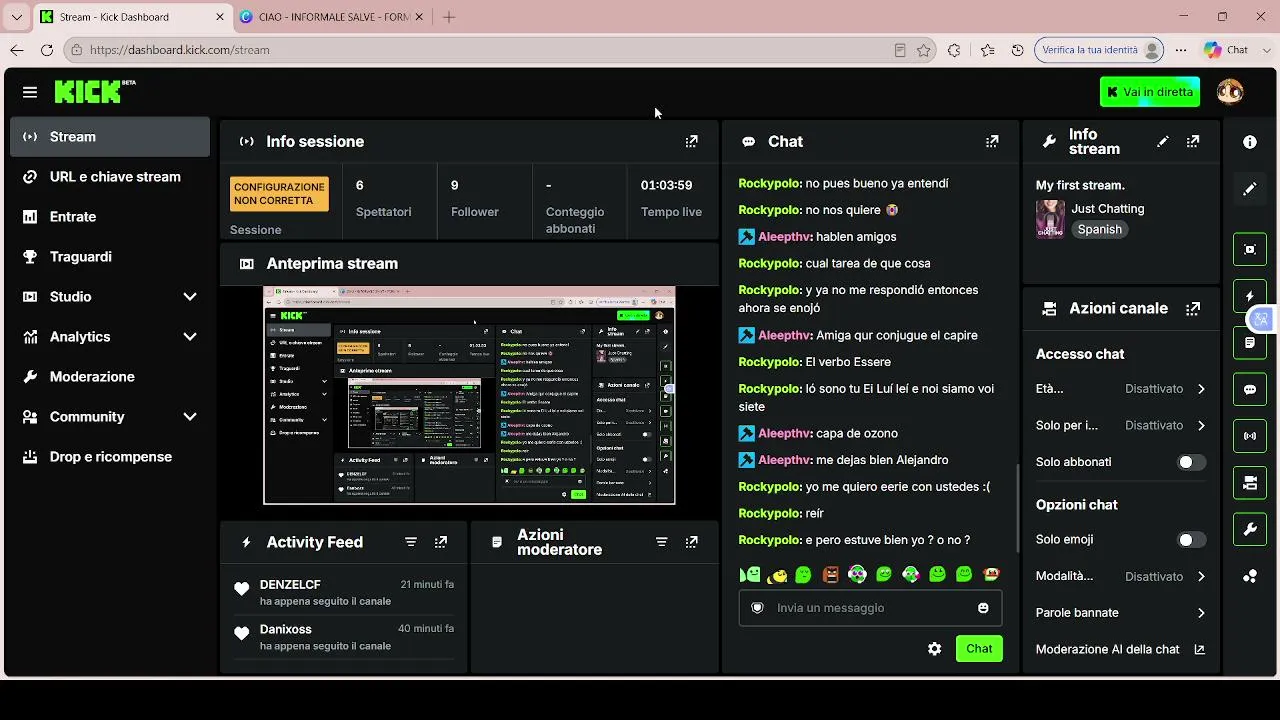Pop out the Chat panel

pos(992,142)
